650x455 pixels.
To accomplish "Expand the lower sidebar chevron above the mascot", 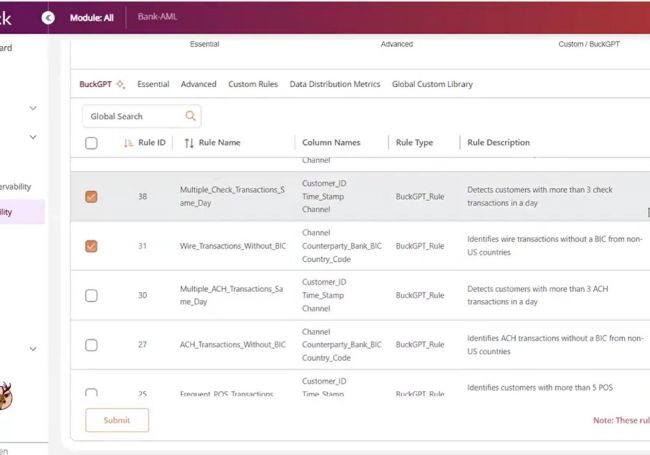I will 33,349.
